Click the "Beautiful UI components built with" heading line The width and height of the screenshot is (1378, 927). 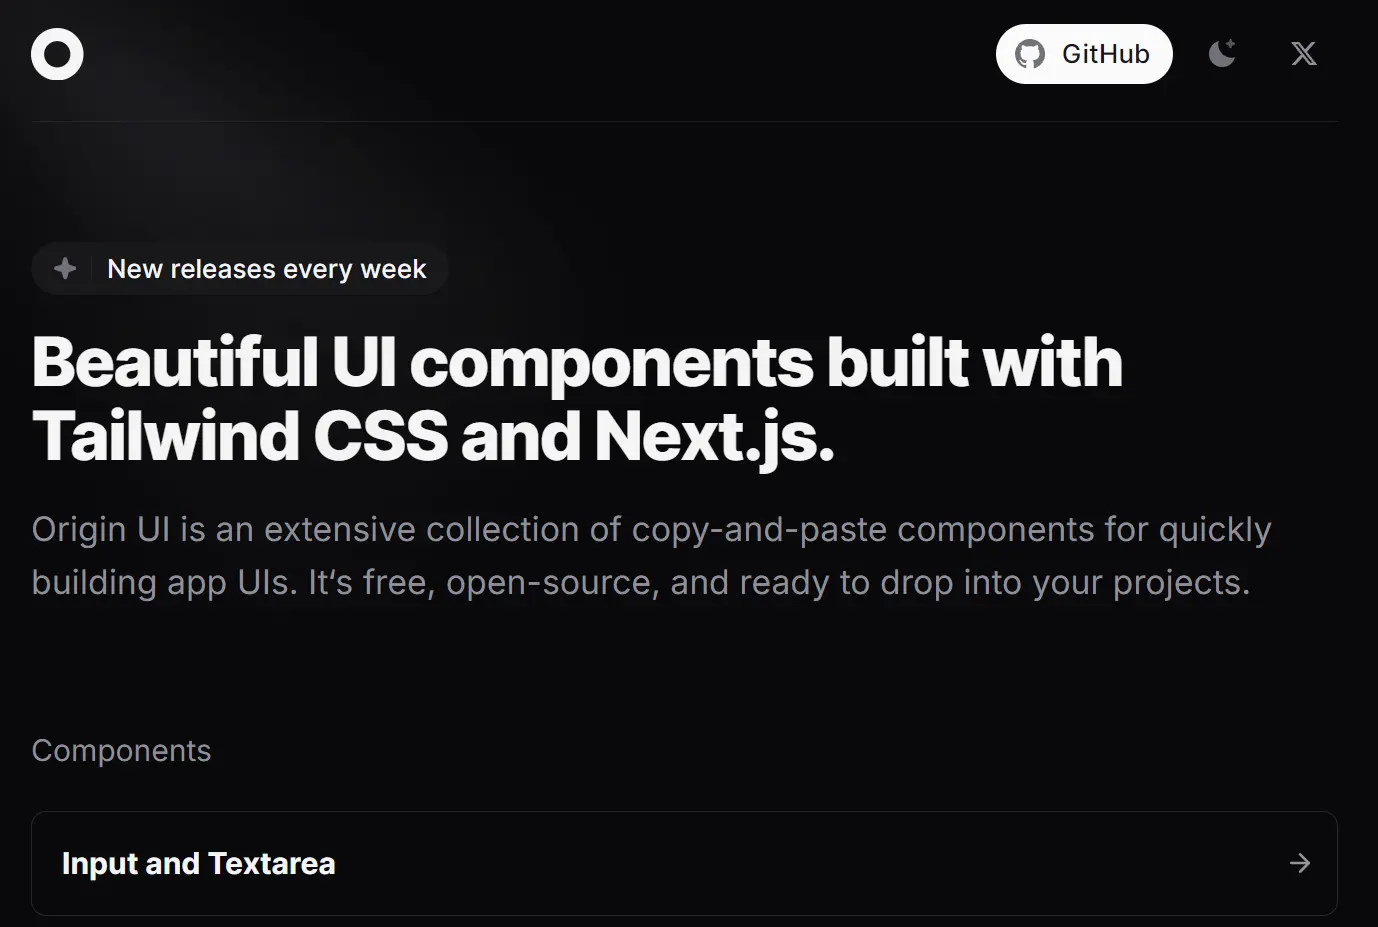click(577, 361)
